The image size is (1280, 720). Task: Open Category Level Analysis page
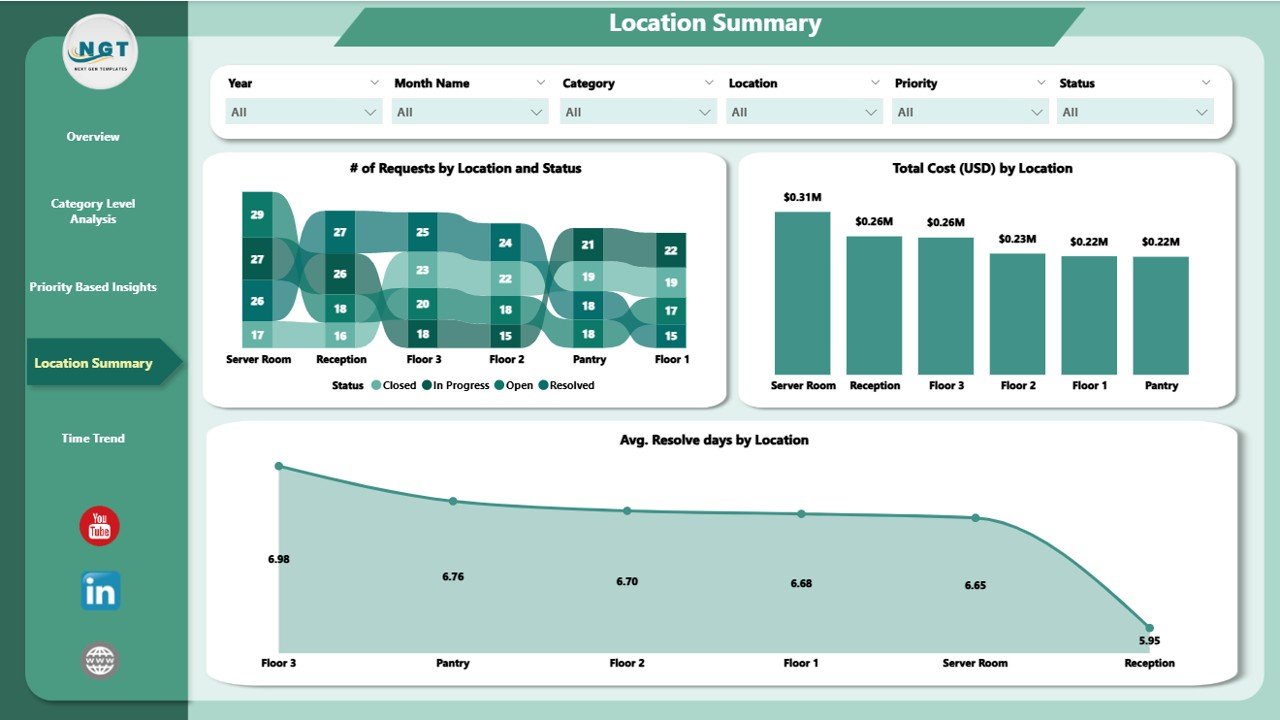click(93, 211)
